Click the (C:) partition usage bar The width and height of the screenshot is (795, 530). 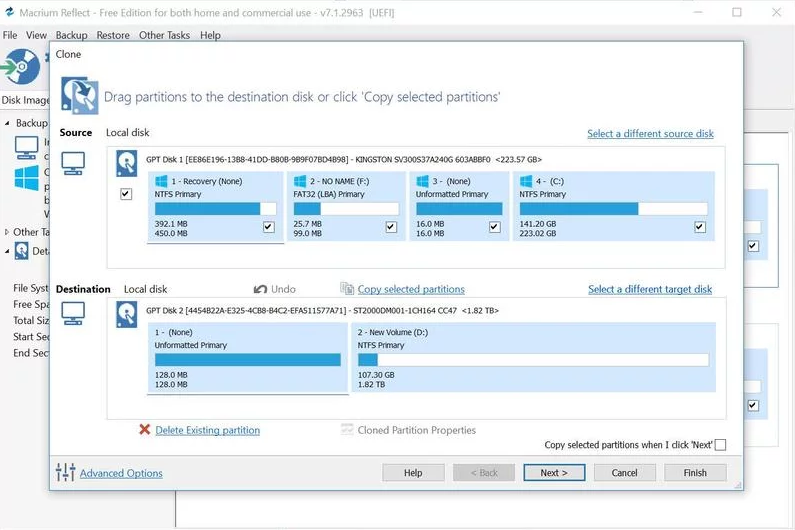click(613, 208)
